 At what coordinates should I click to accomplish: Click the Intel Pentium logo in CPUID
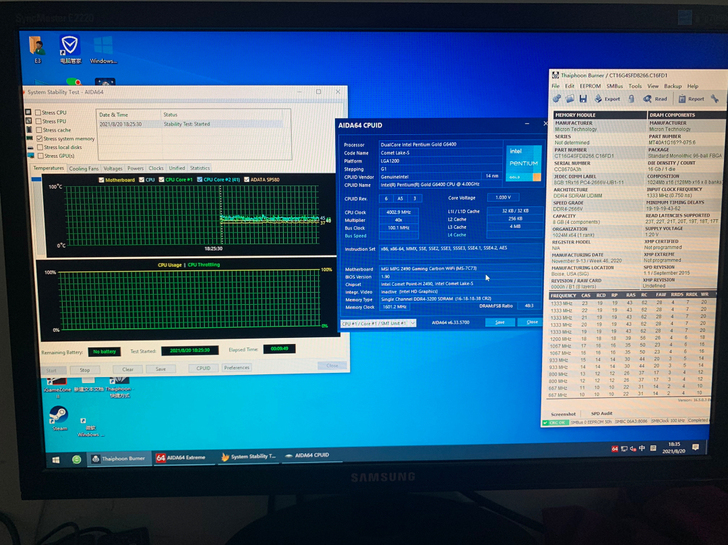[523, 163]
